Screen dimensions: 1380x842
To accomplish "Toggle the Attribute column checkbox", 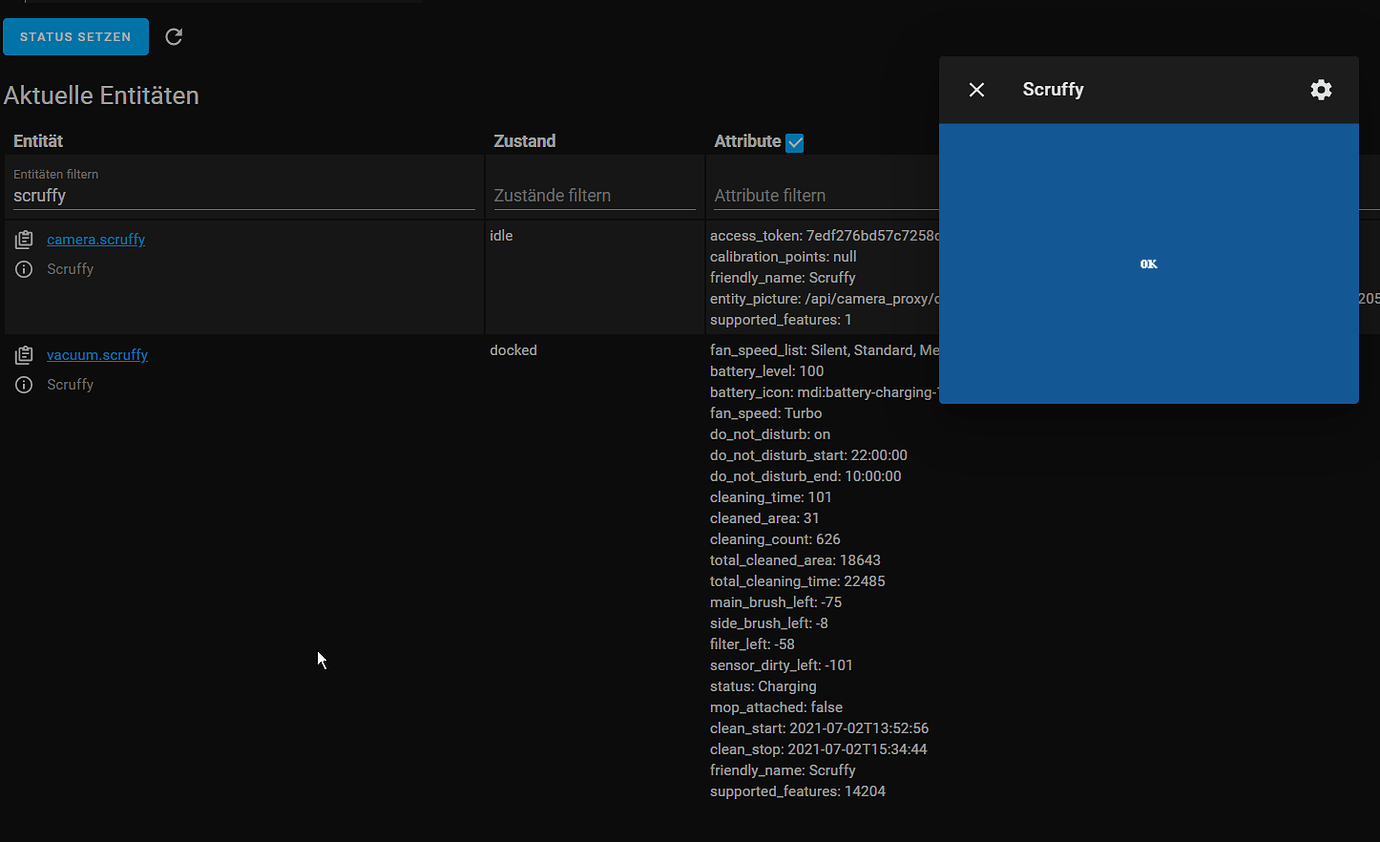I will coord(794,143).
